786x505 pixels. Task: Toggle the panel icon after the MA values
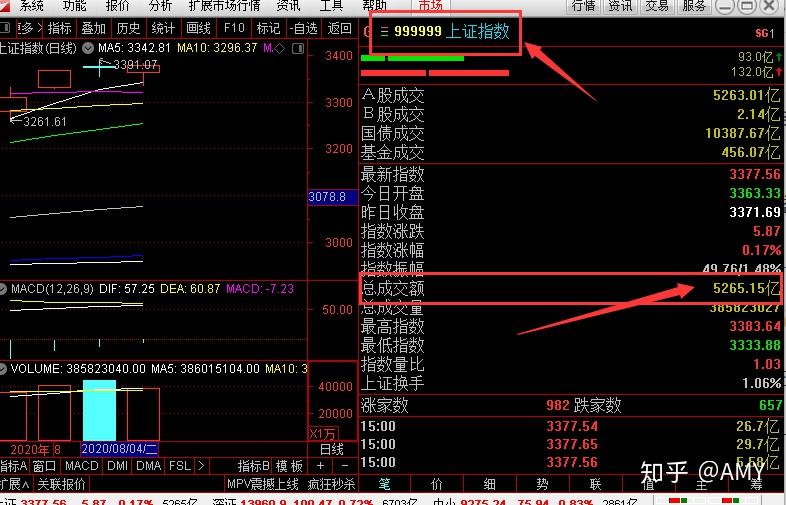(298, 49)
